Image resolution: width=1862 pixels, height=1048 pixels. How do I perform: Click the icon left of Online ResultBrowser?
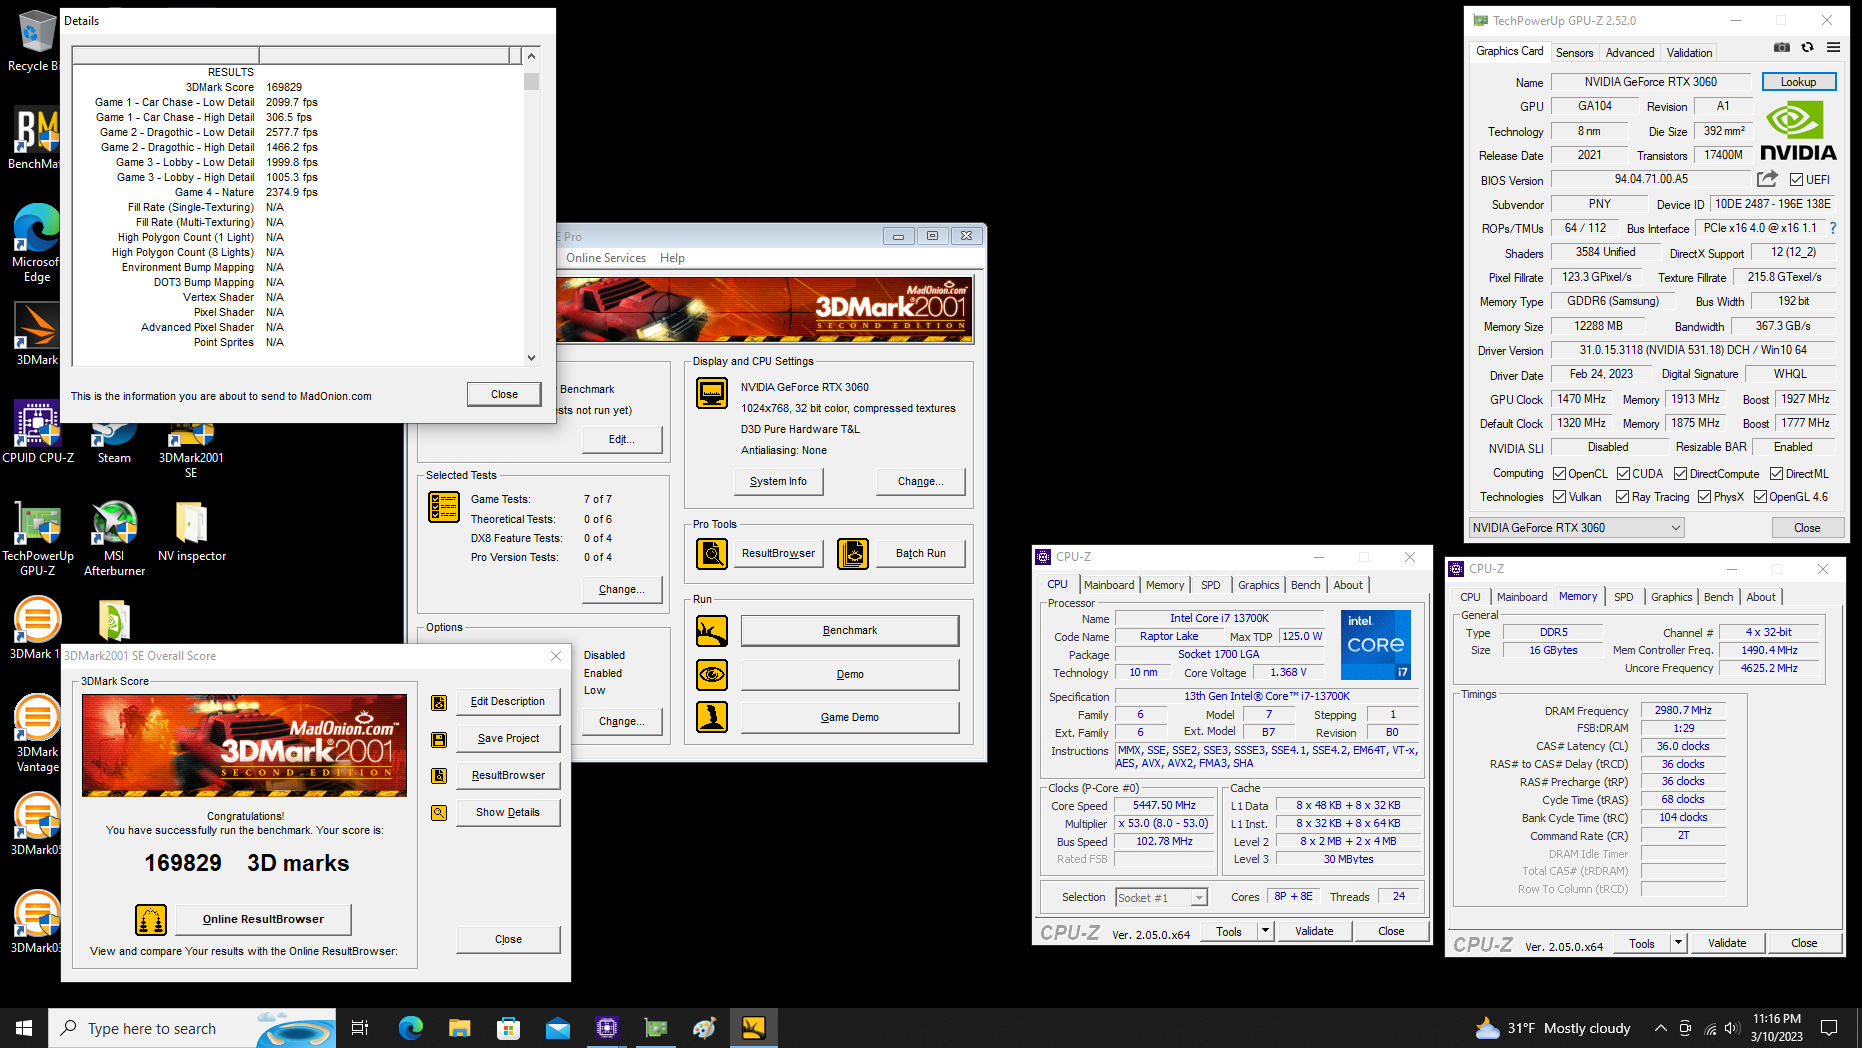pyautogui.click(x=151, y=919)
